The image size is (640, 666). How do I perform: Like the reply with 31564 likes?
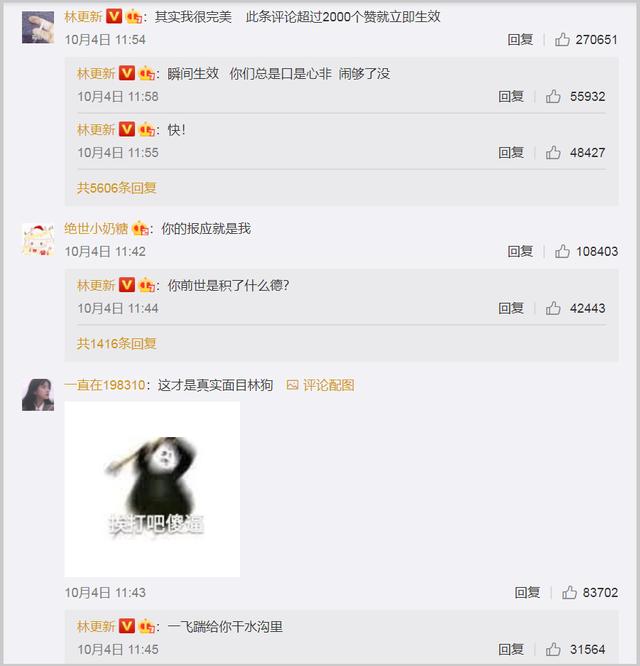553,649
